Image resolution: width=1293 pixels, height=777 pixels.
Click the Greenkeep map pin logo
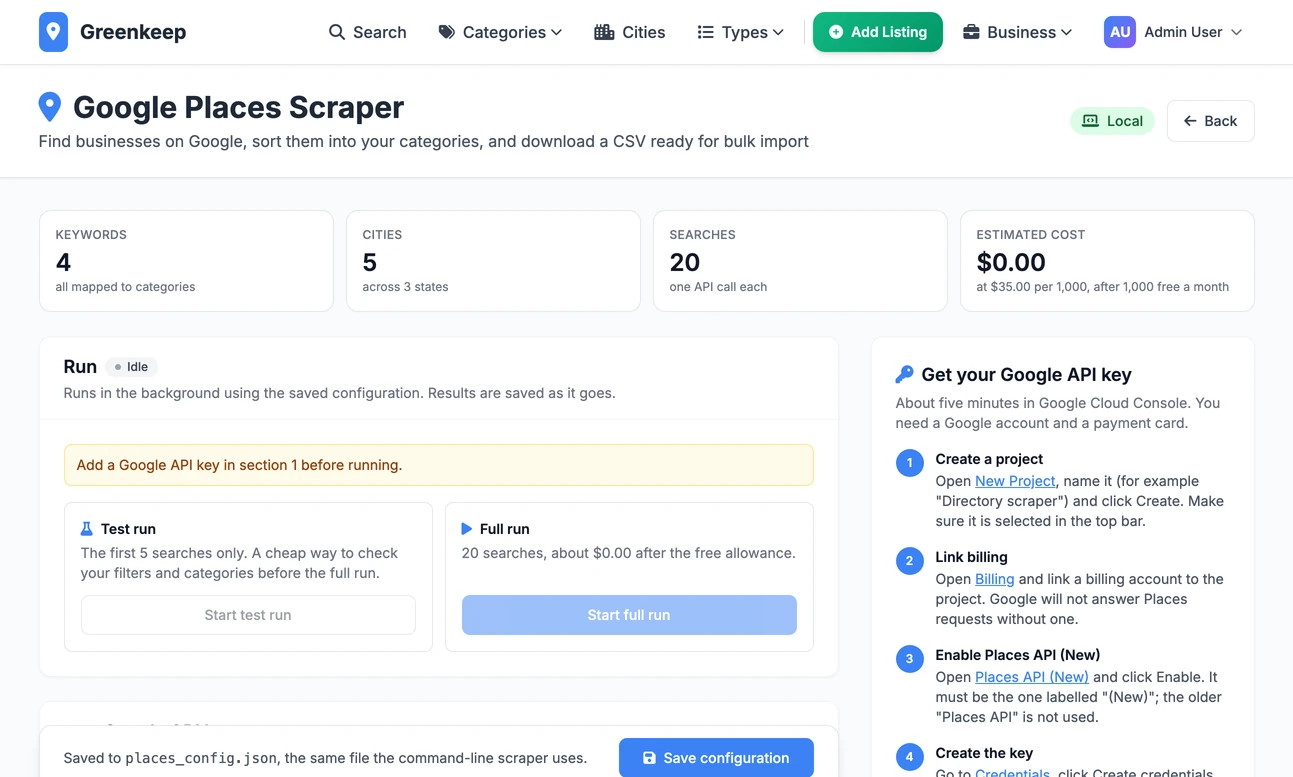pos(53,32)
